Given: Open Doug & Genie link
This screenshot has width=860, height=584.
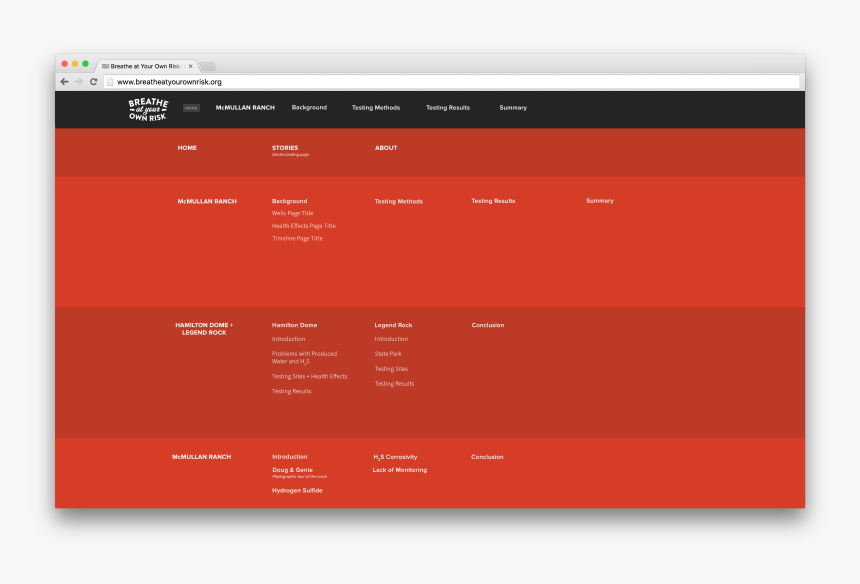Looking at the screenshot, I should [292, 470].
